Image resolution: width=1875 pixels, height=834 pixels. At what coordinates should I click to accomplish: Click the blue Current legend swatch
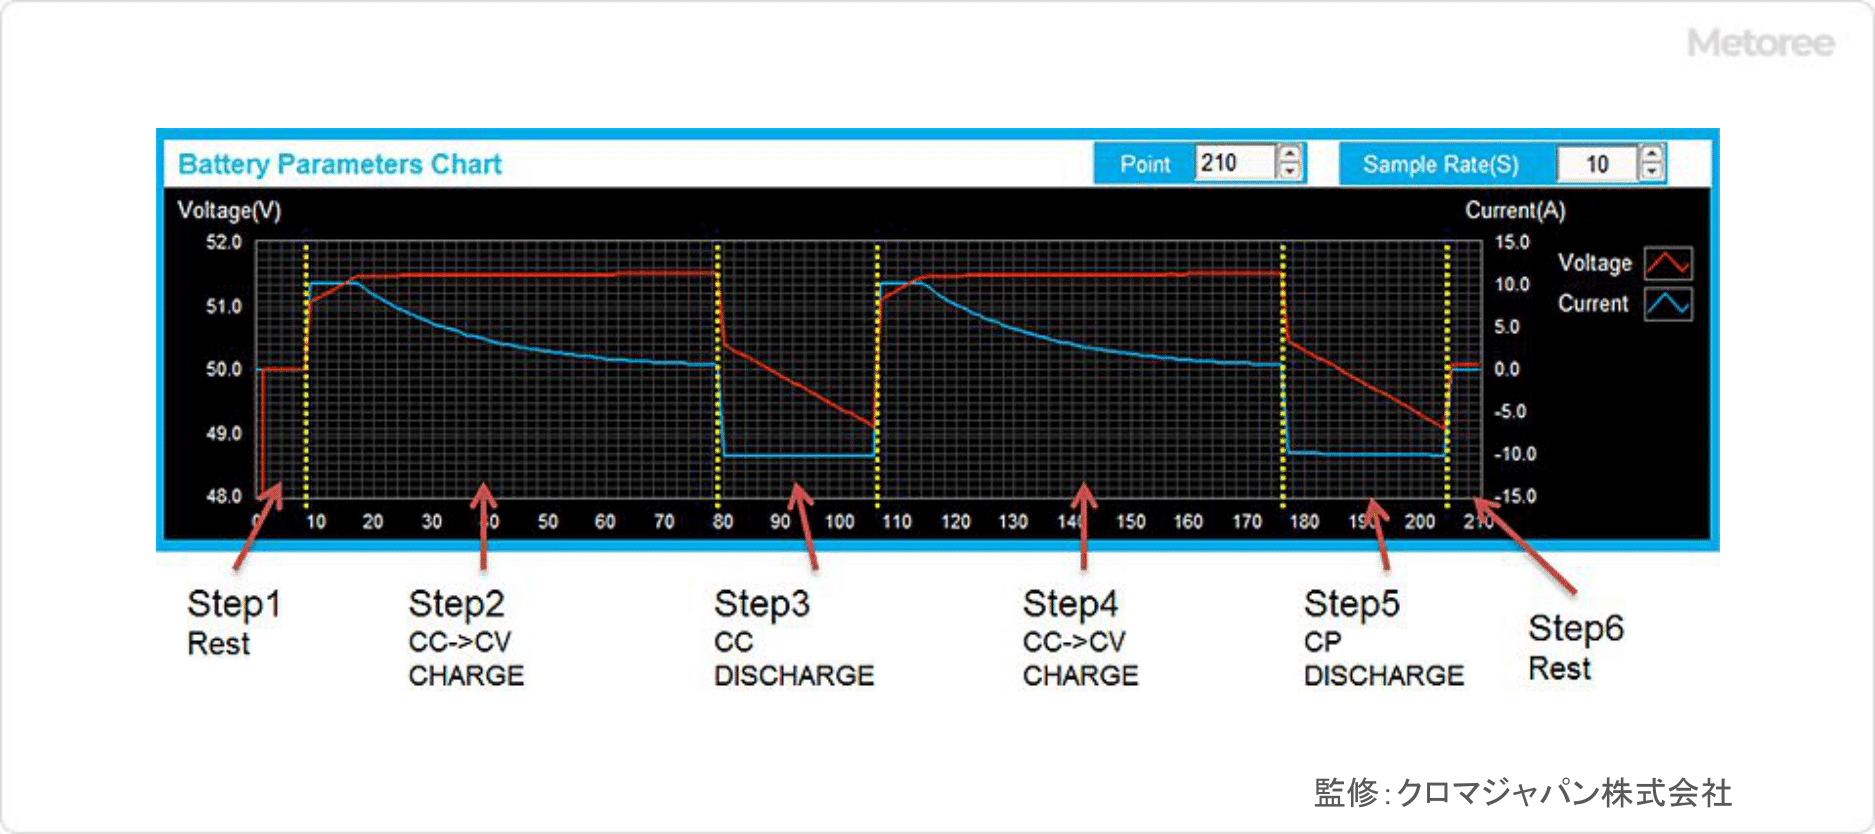tap(1668, 304)
